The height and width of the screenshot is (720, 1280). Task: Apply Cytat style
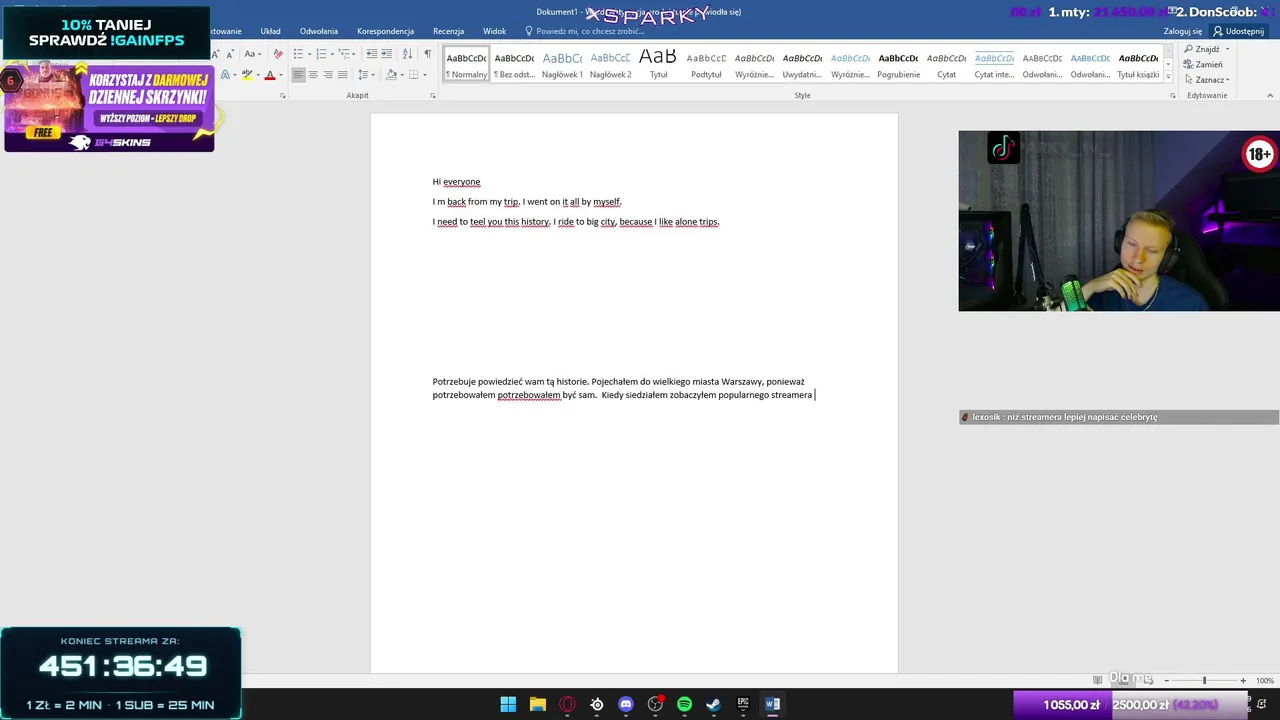(x=946, y=64)
